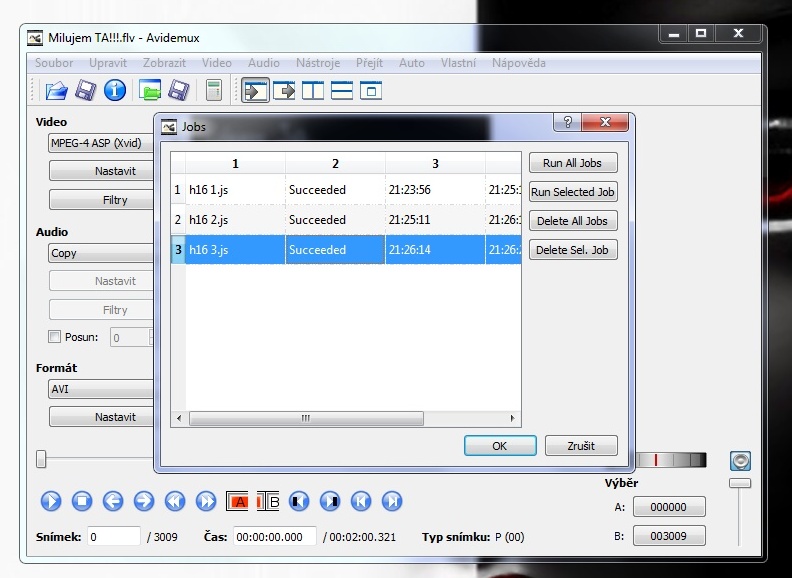Click Run All Jobs button
This screenshot has height=578, width=792.
(572, 163)
